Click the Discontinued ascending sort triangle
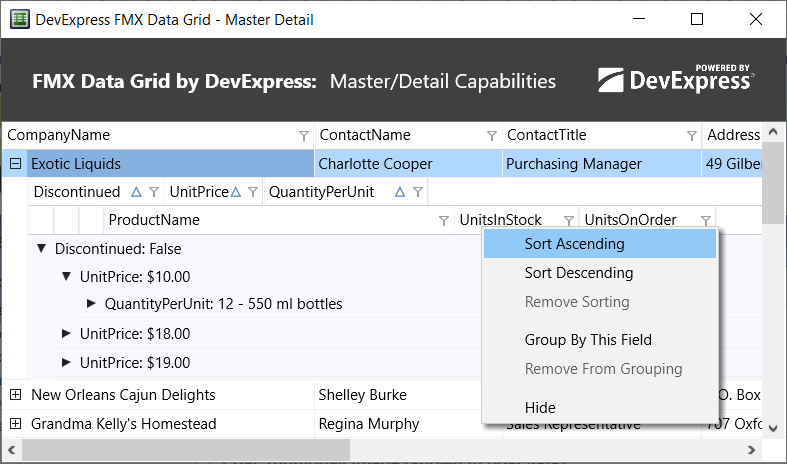The image size is (787, 464). tap(136, 191)
